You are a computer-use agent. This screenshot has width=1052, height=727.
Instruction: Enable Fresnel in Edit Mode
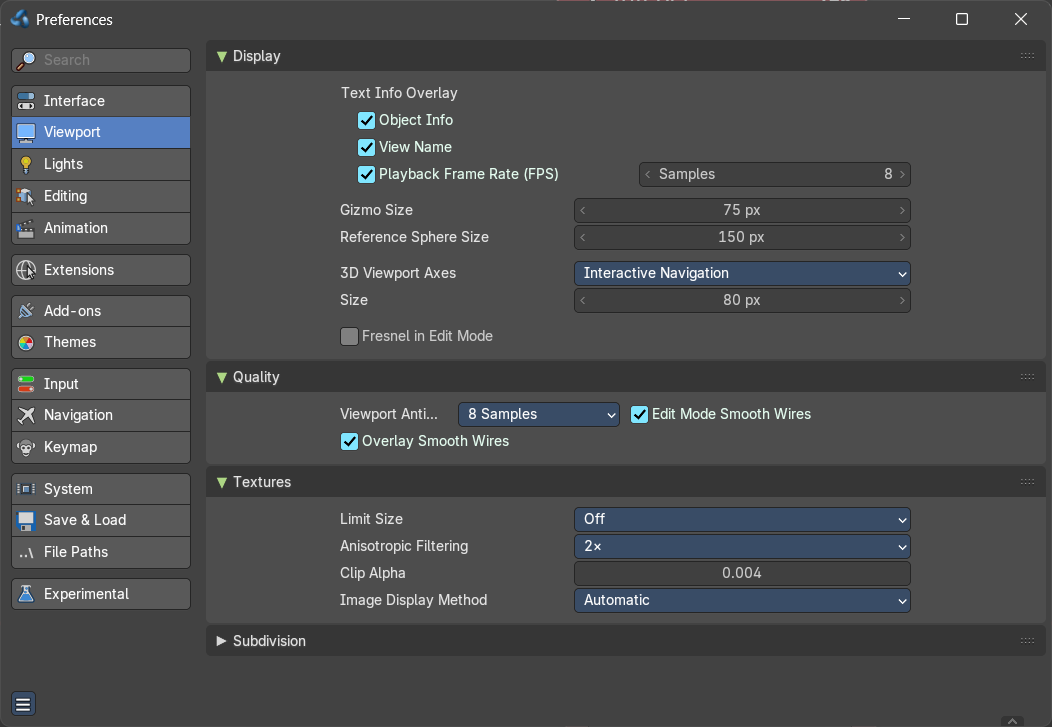(349, 336)
